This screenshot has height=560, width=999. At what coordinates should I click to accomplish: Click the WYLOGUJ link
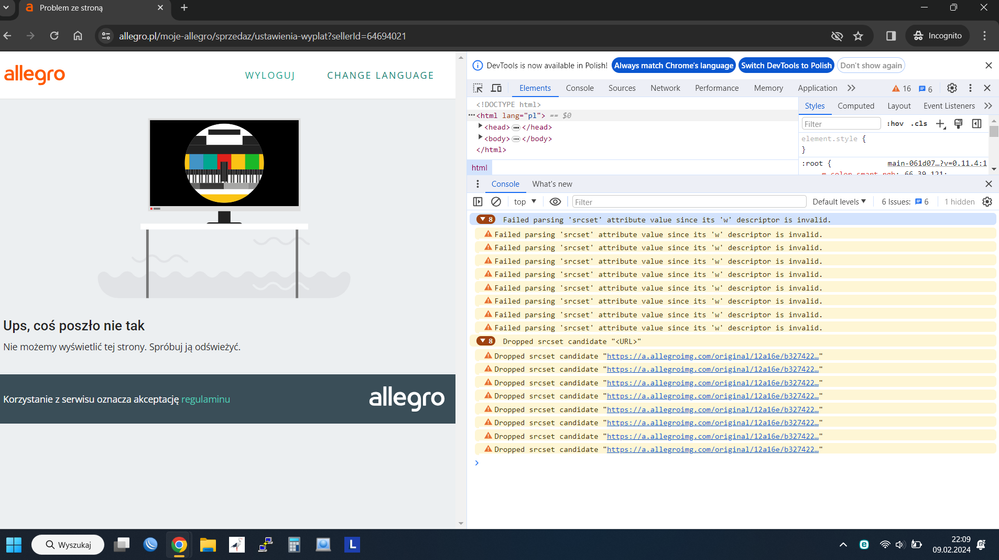point(270,75)
